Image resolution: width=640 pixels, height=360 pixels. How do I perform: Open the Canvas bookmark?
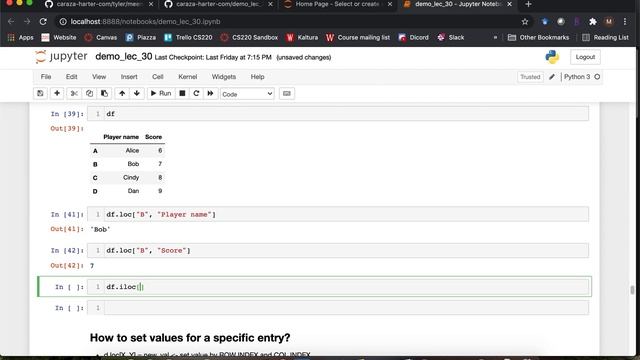coord(100,38)
